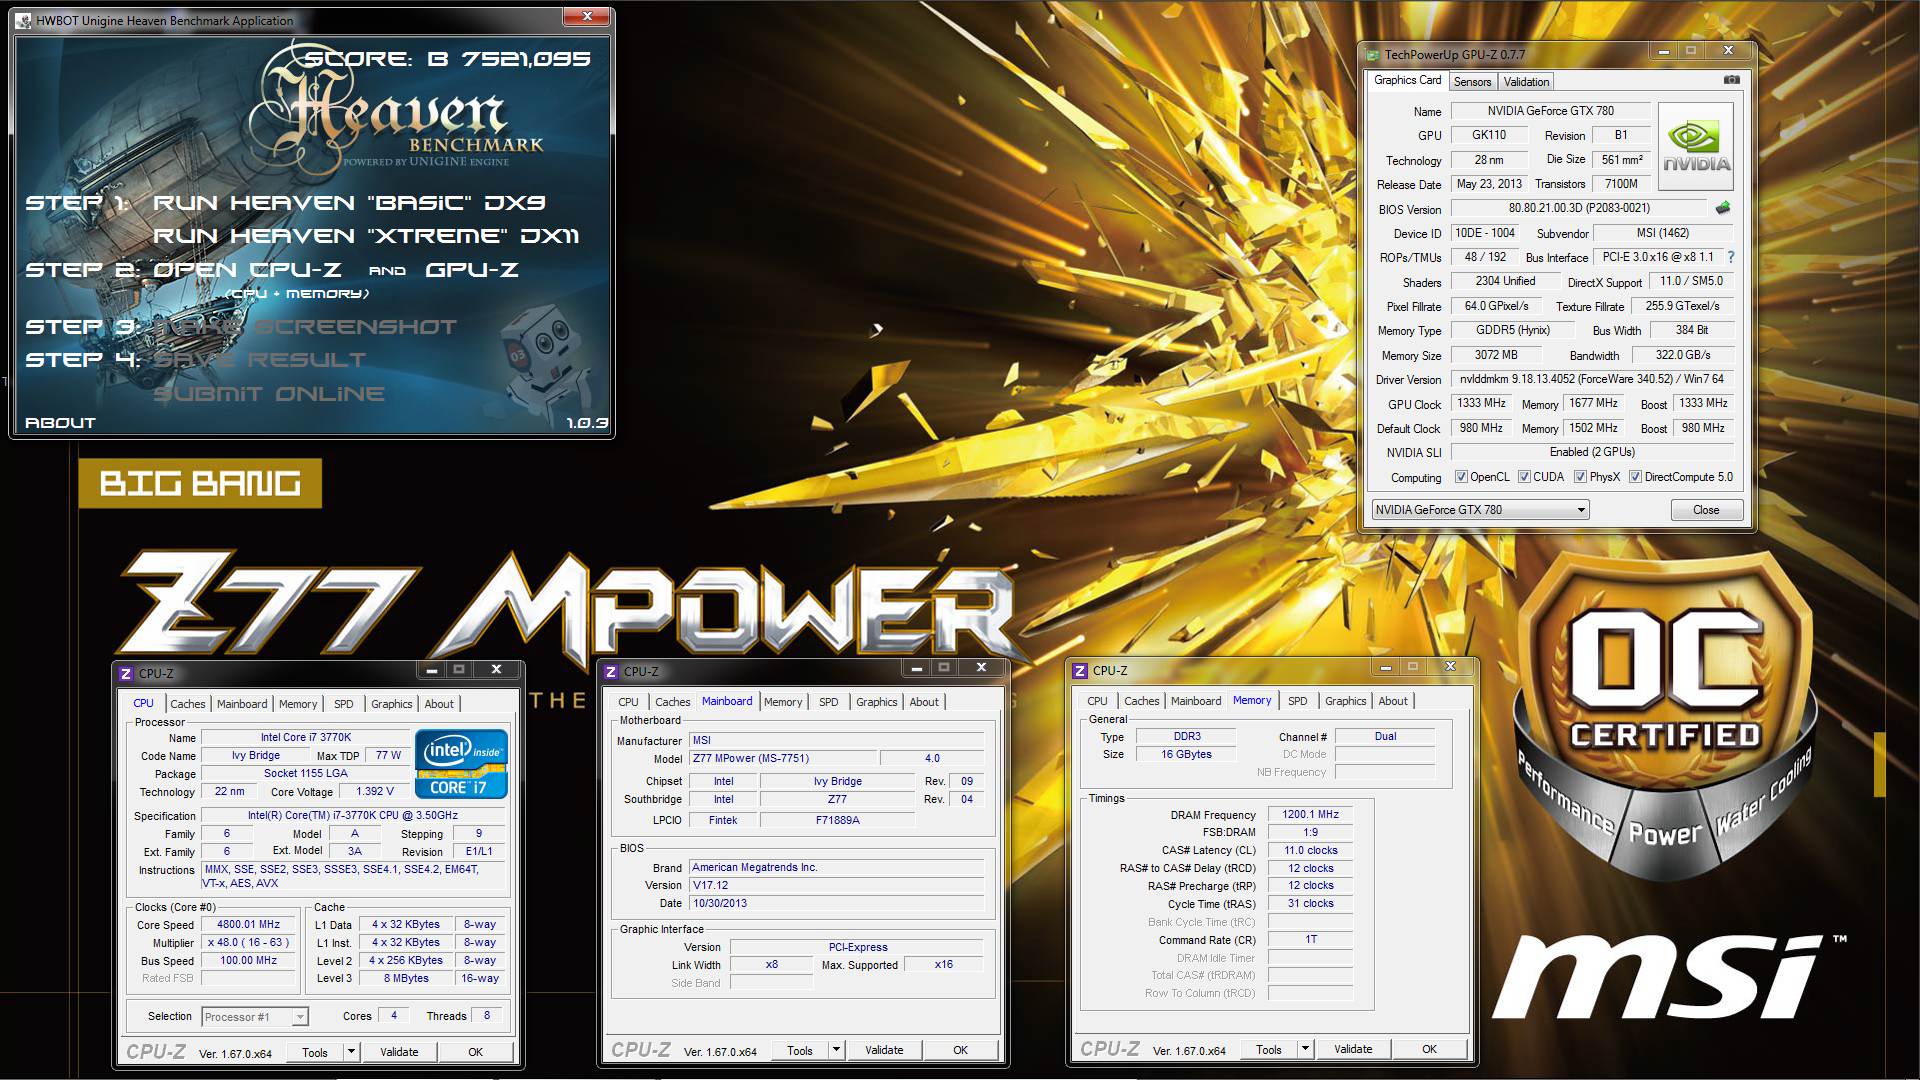
Task: Toggle the DirectCompute 5.0 checkbox
Action: [1635, 477]
